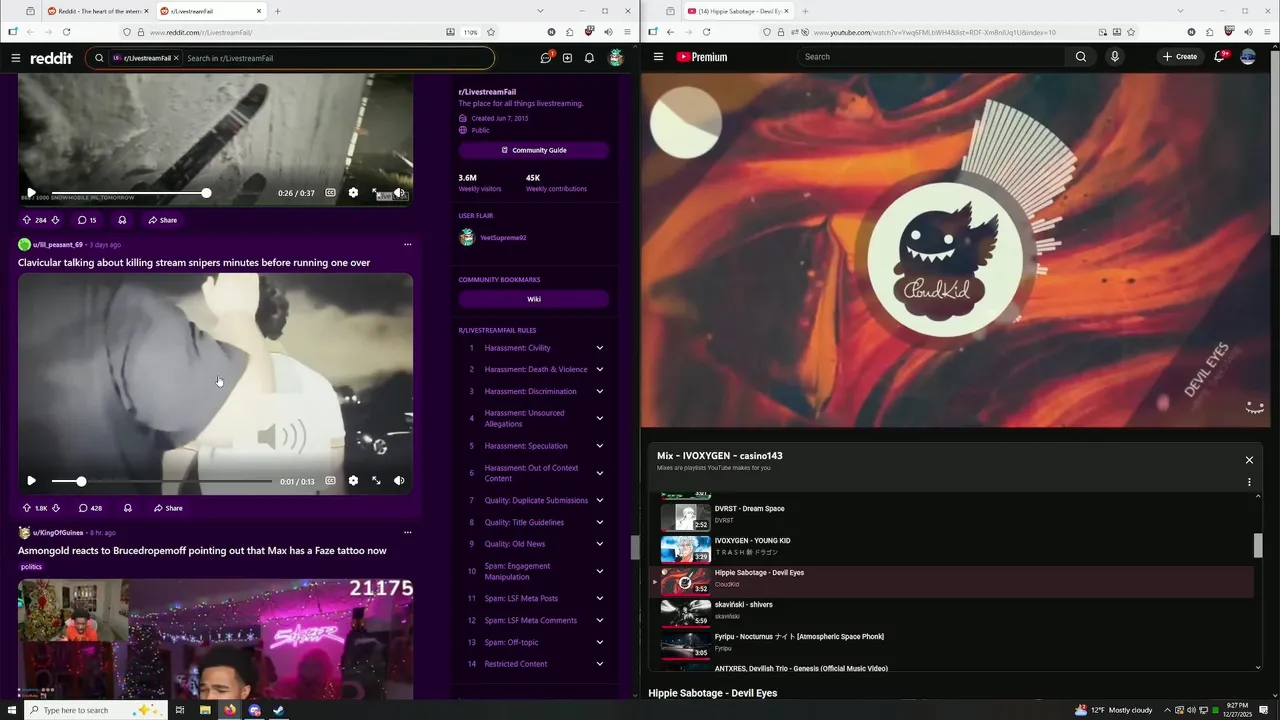Screen dimensions: 1280x720
Task: Expand rule 14 Restricted Content
Action: point(534,664)
